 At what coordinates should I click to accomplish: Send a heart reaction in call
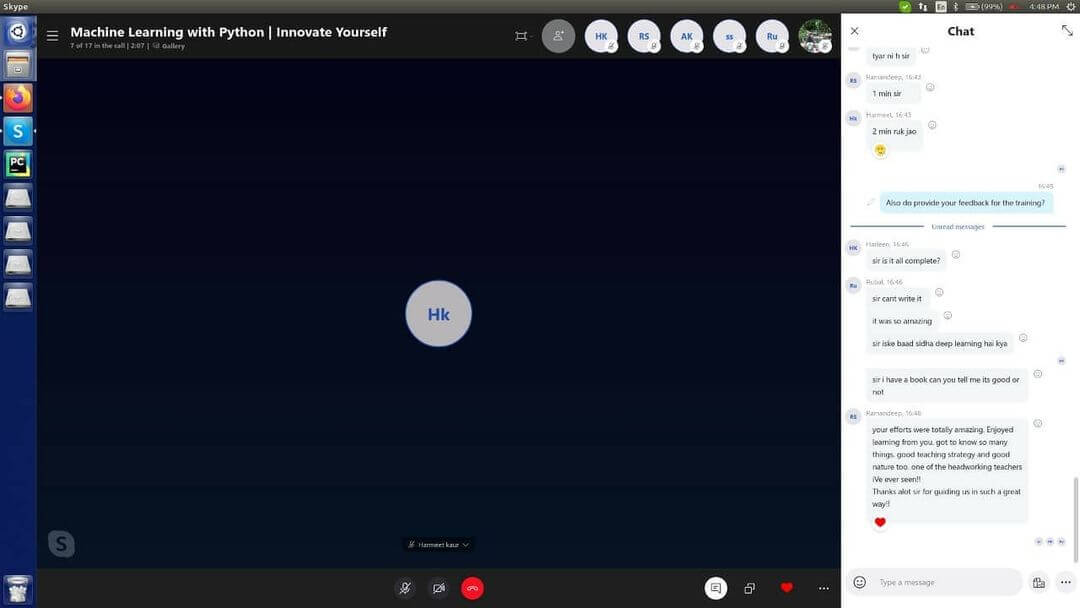pos(786,588)
